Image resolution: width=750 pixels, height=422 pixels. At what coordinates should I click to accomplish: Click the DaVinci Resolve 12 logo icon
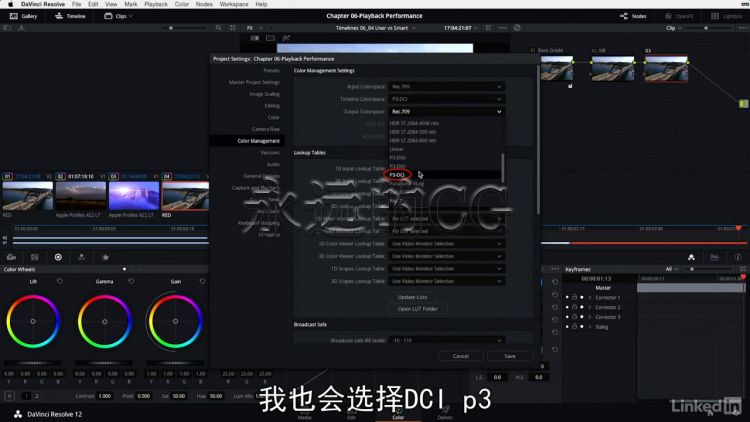tap(18, 414)
